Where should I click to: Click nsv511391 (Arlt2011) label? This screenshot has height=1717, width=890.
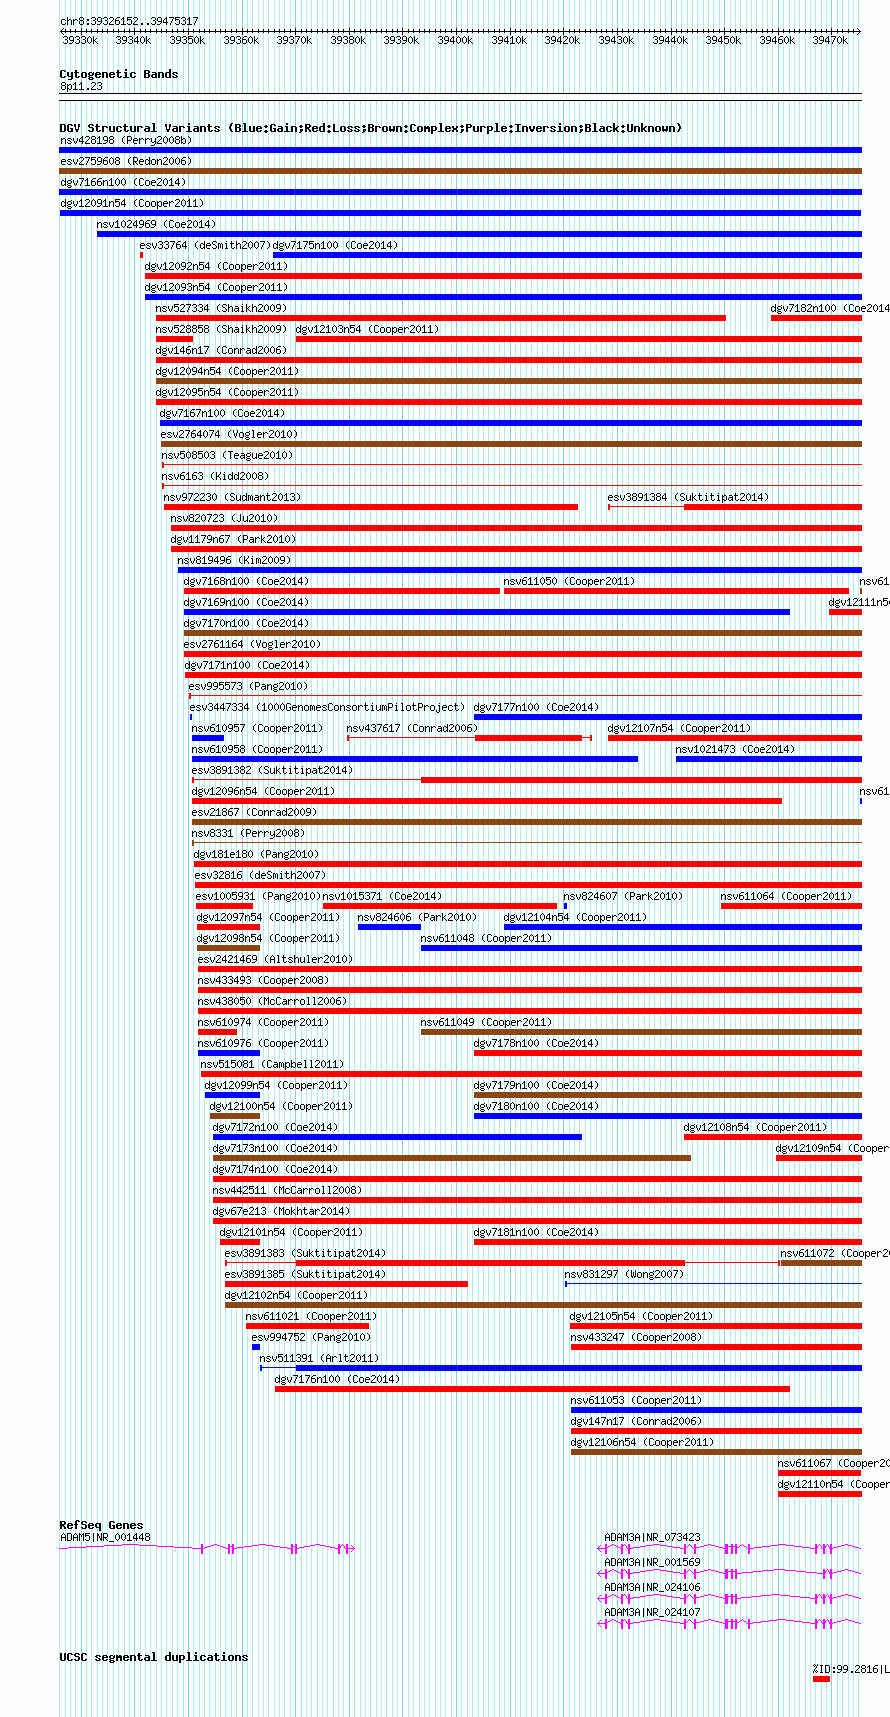[319, 1358]
